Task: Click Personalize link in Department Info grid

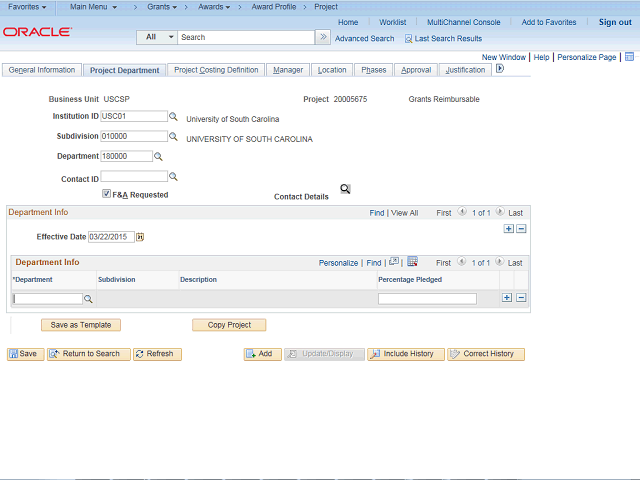Action: click(x=338, y=263)
